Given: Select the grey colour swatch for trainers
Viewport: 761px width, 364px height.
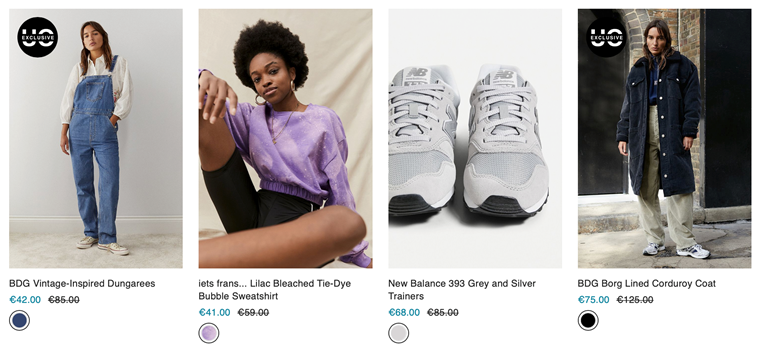Looking at the screenshot, I should [x=398, y=333].
